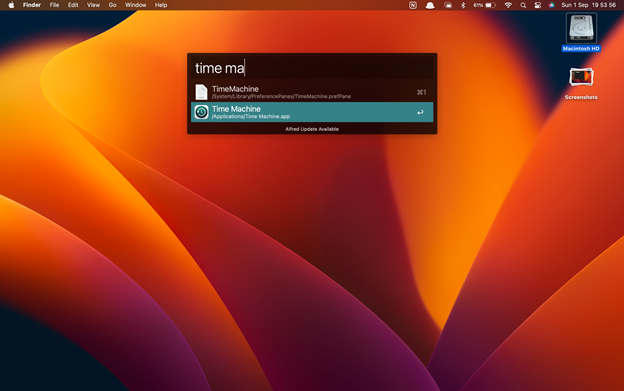This screenshot has height=391, width=624.
Task: Open the View menu
Action: coord(93,5)
